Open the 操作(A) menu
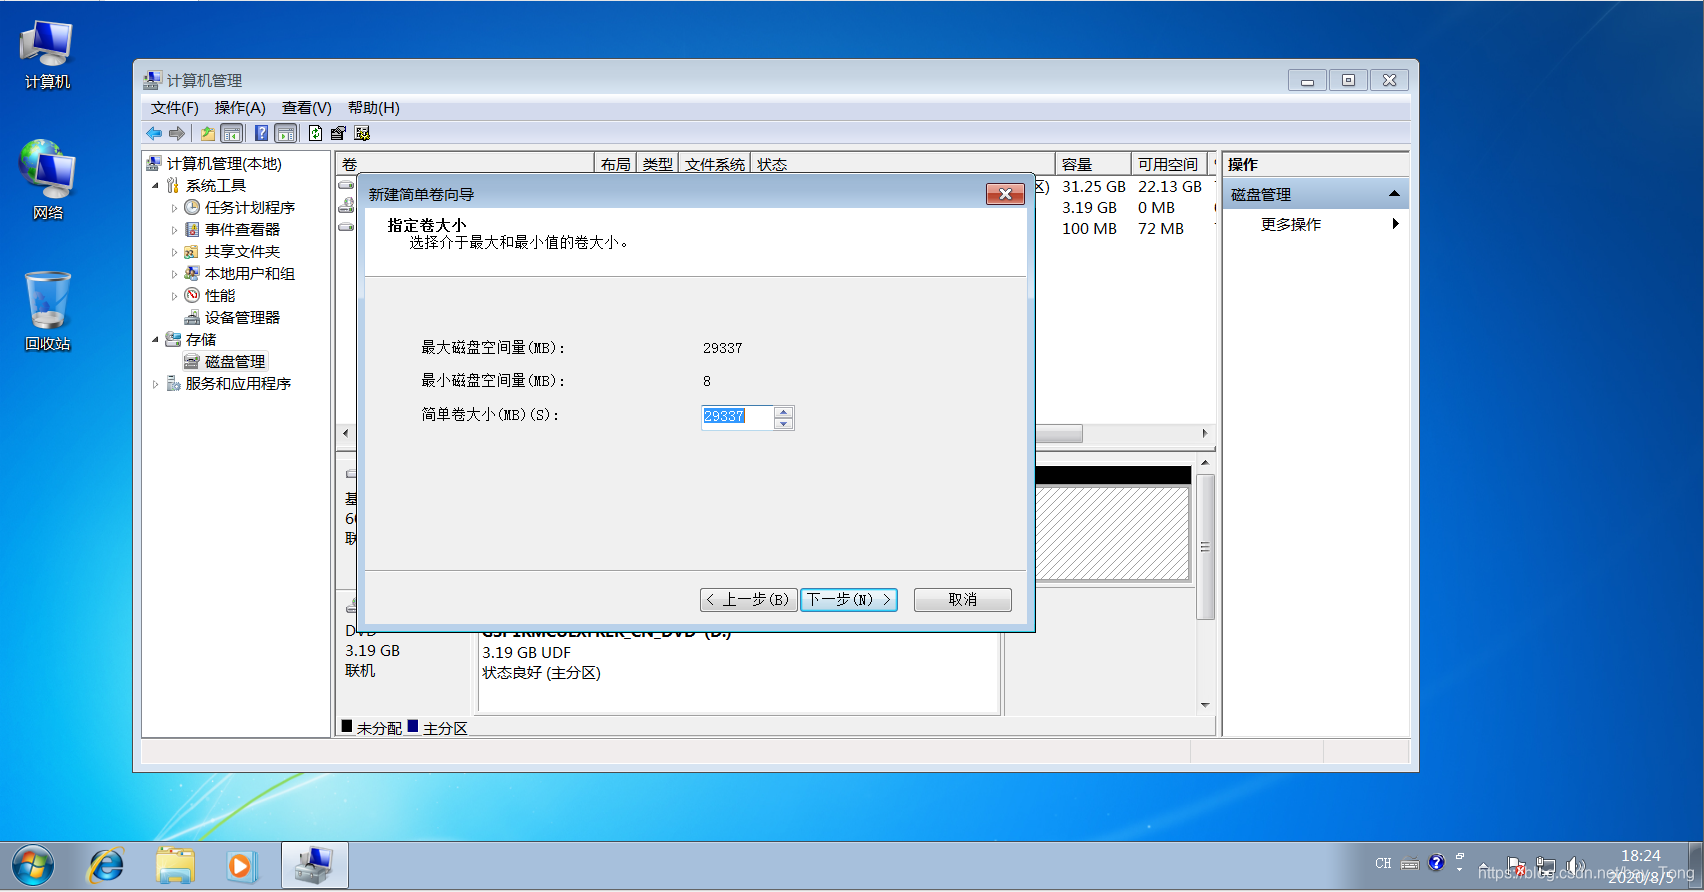This screenshot has width=1704, height=892. point(240,108)
